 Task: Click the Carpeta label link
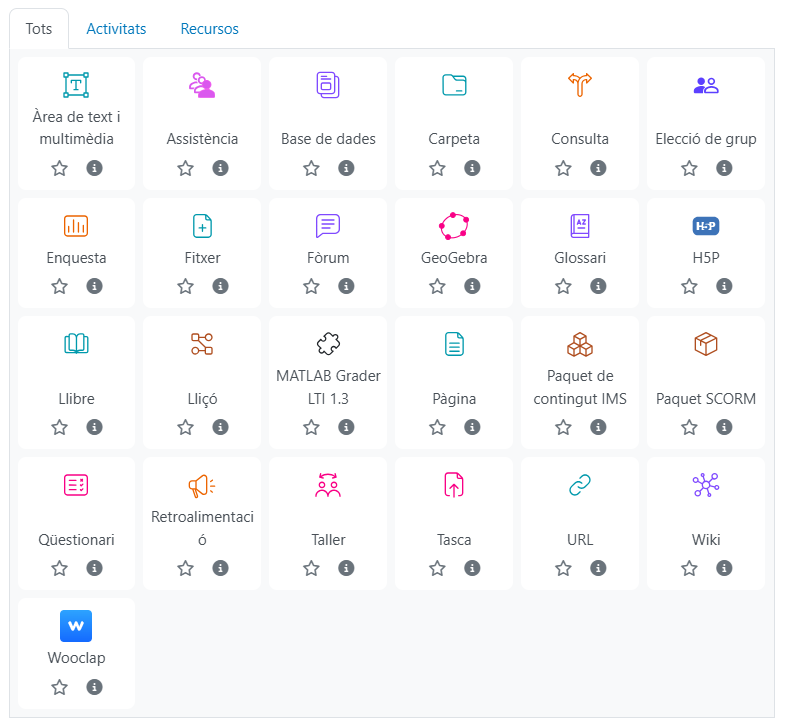454,139
